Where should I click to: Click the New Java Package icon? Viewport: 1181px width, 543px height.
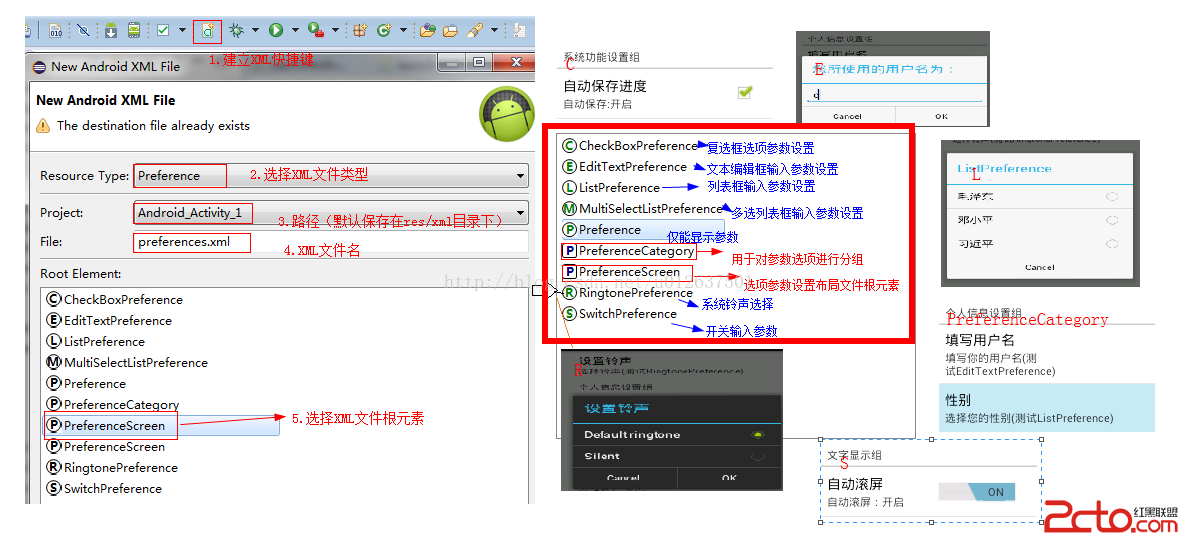pos(360,31)
